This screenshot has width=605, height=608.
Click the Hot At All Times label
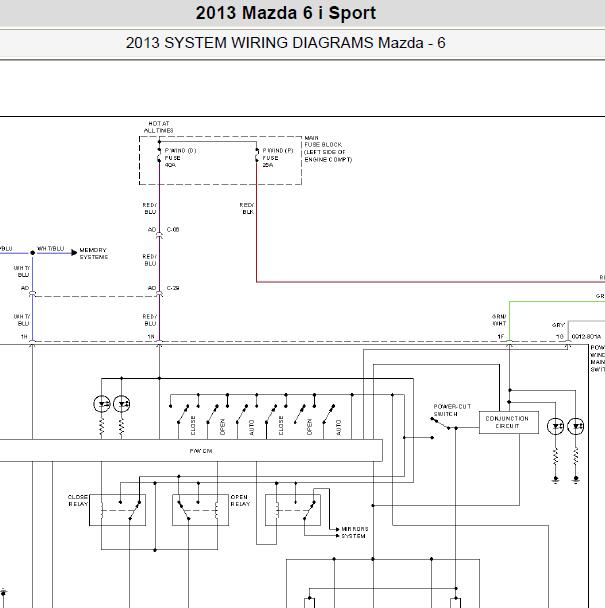(159, 127)
